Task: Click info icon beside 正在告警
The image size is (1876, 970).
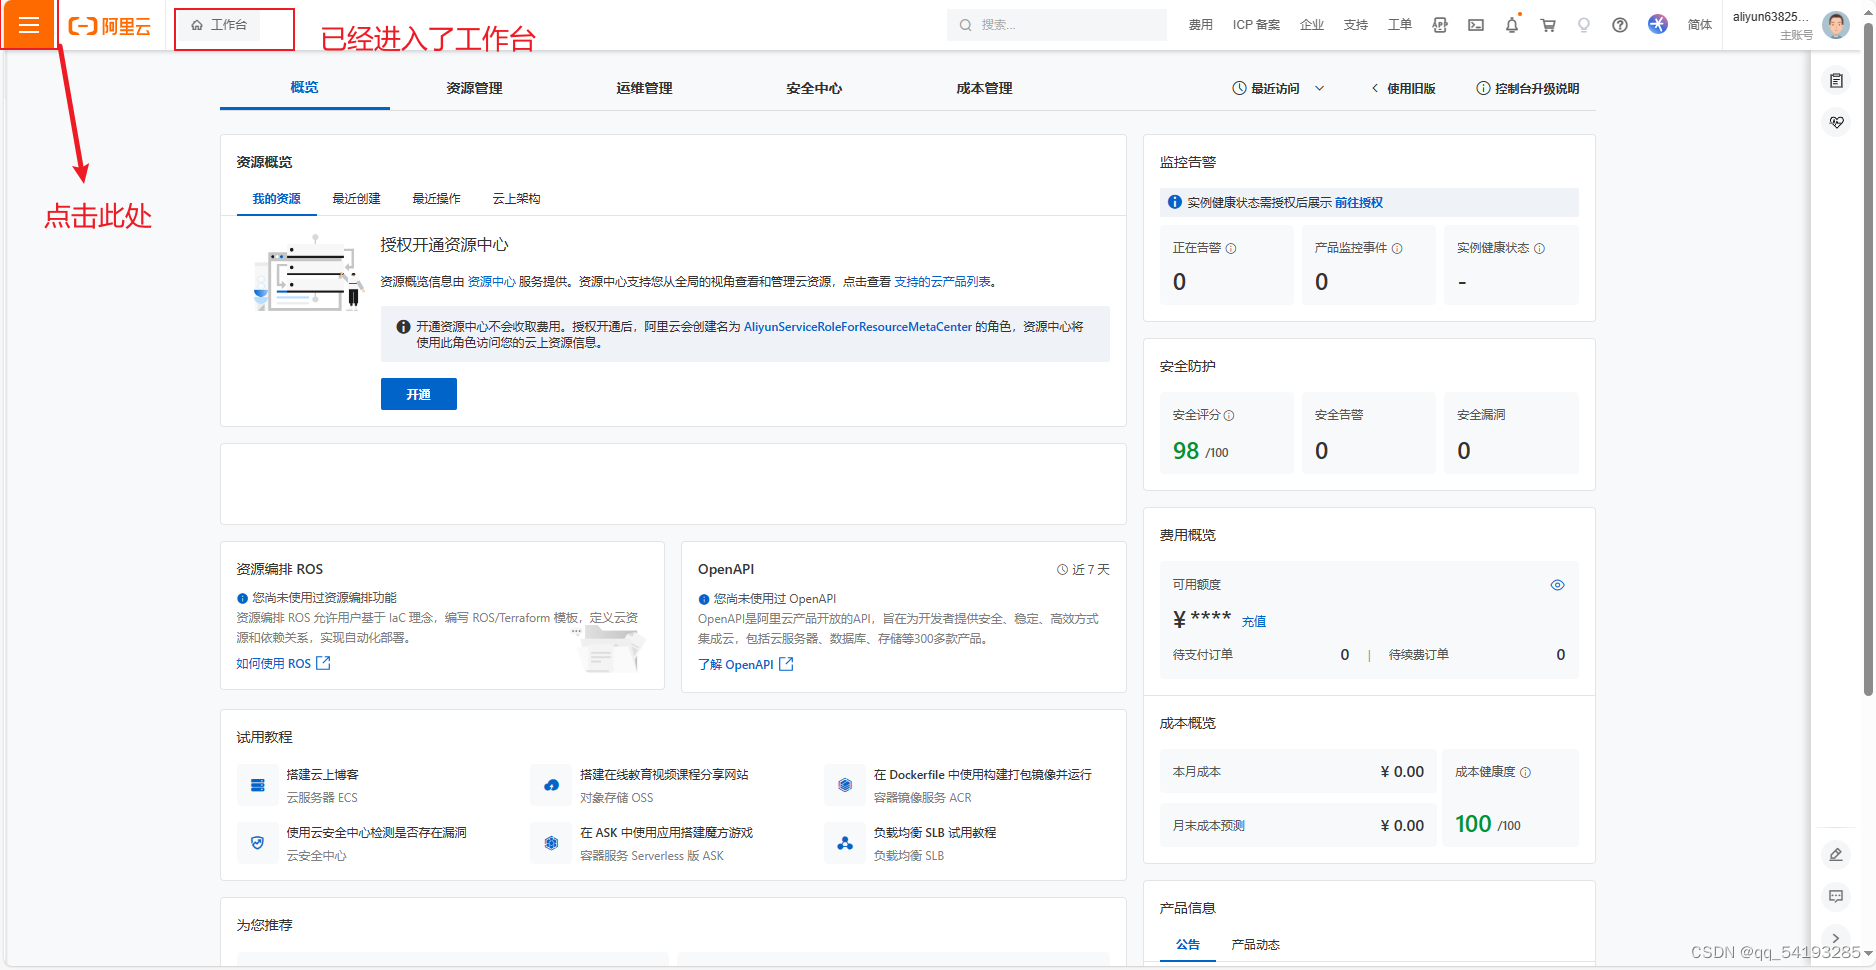Action: (x=1231, y=249)
